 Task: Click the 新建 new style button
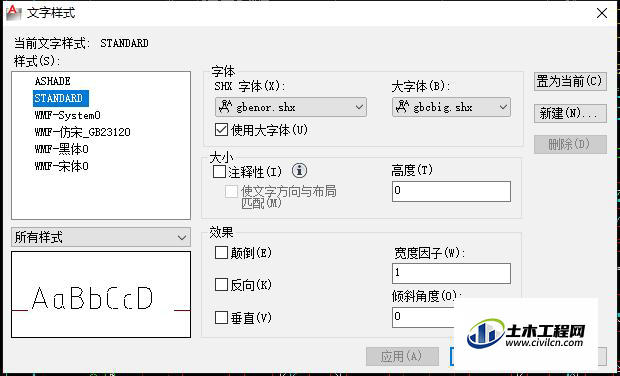[570, 113]
